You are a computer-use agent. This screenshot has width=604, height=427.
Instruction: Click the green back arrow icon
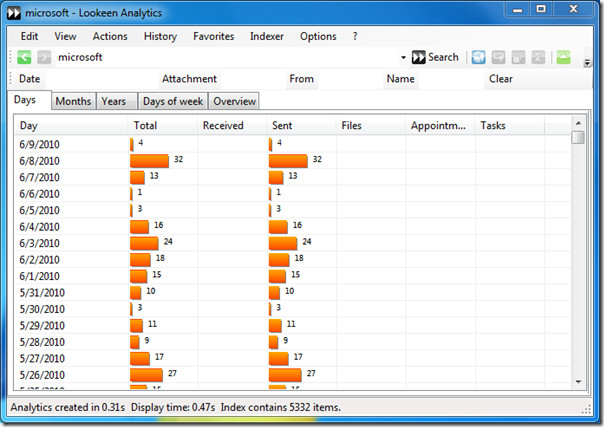point(24,57)
